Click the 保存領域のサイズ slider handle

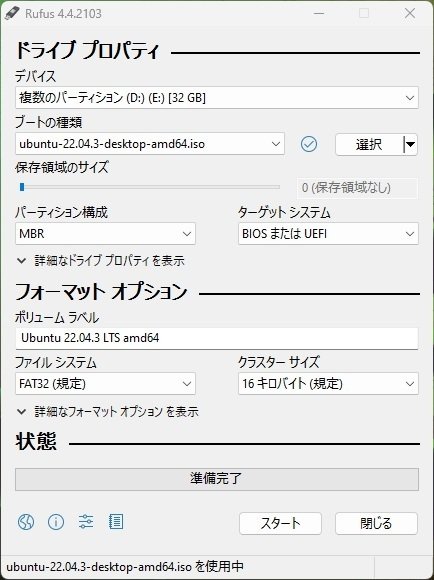click(22, 187)
